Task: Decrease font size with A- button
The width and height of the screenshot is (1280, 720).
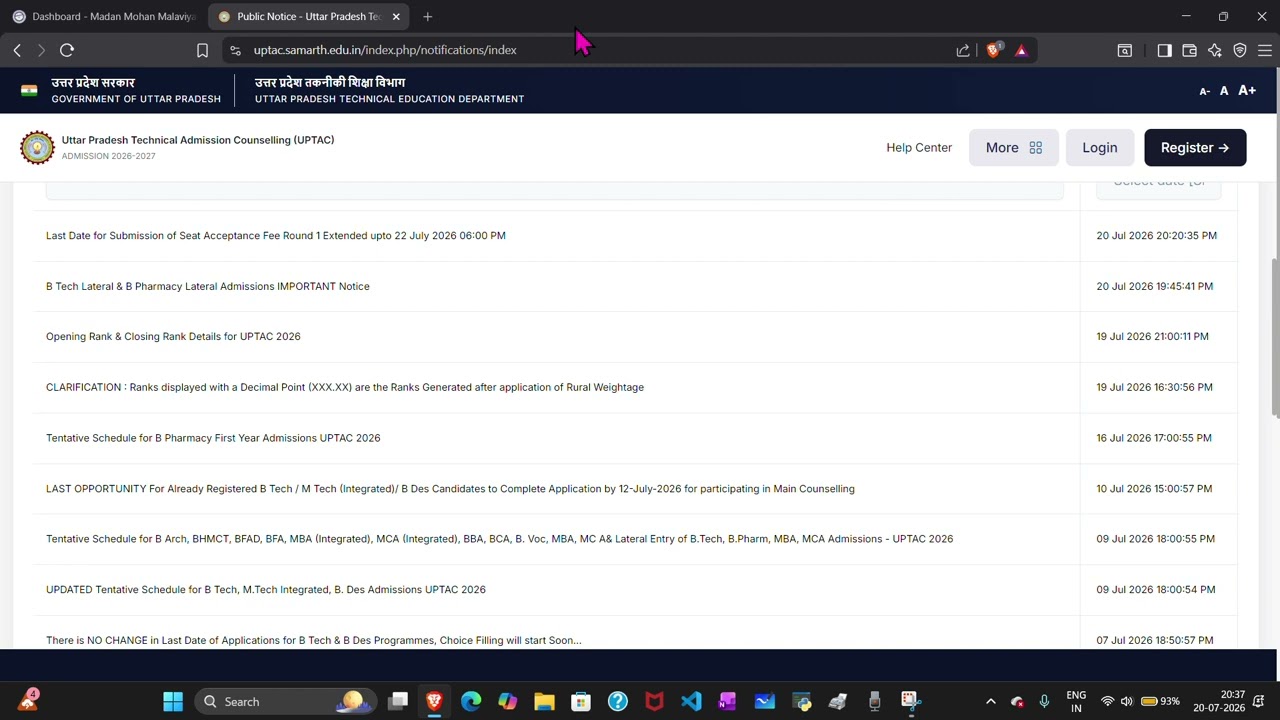Action: [x=1204, y=91]
